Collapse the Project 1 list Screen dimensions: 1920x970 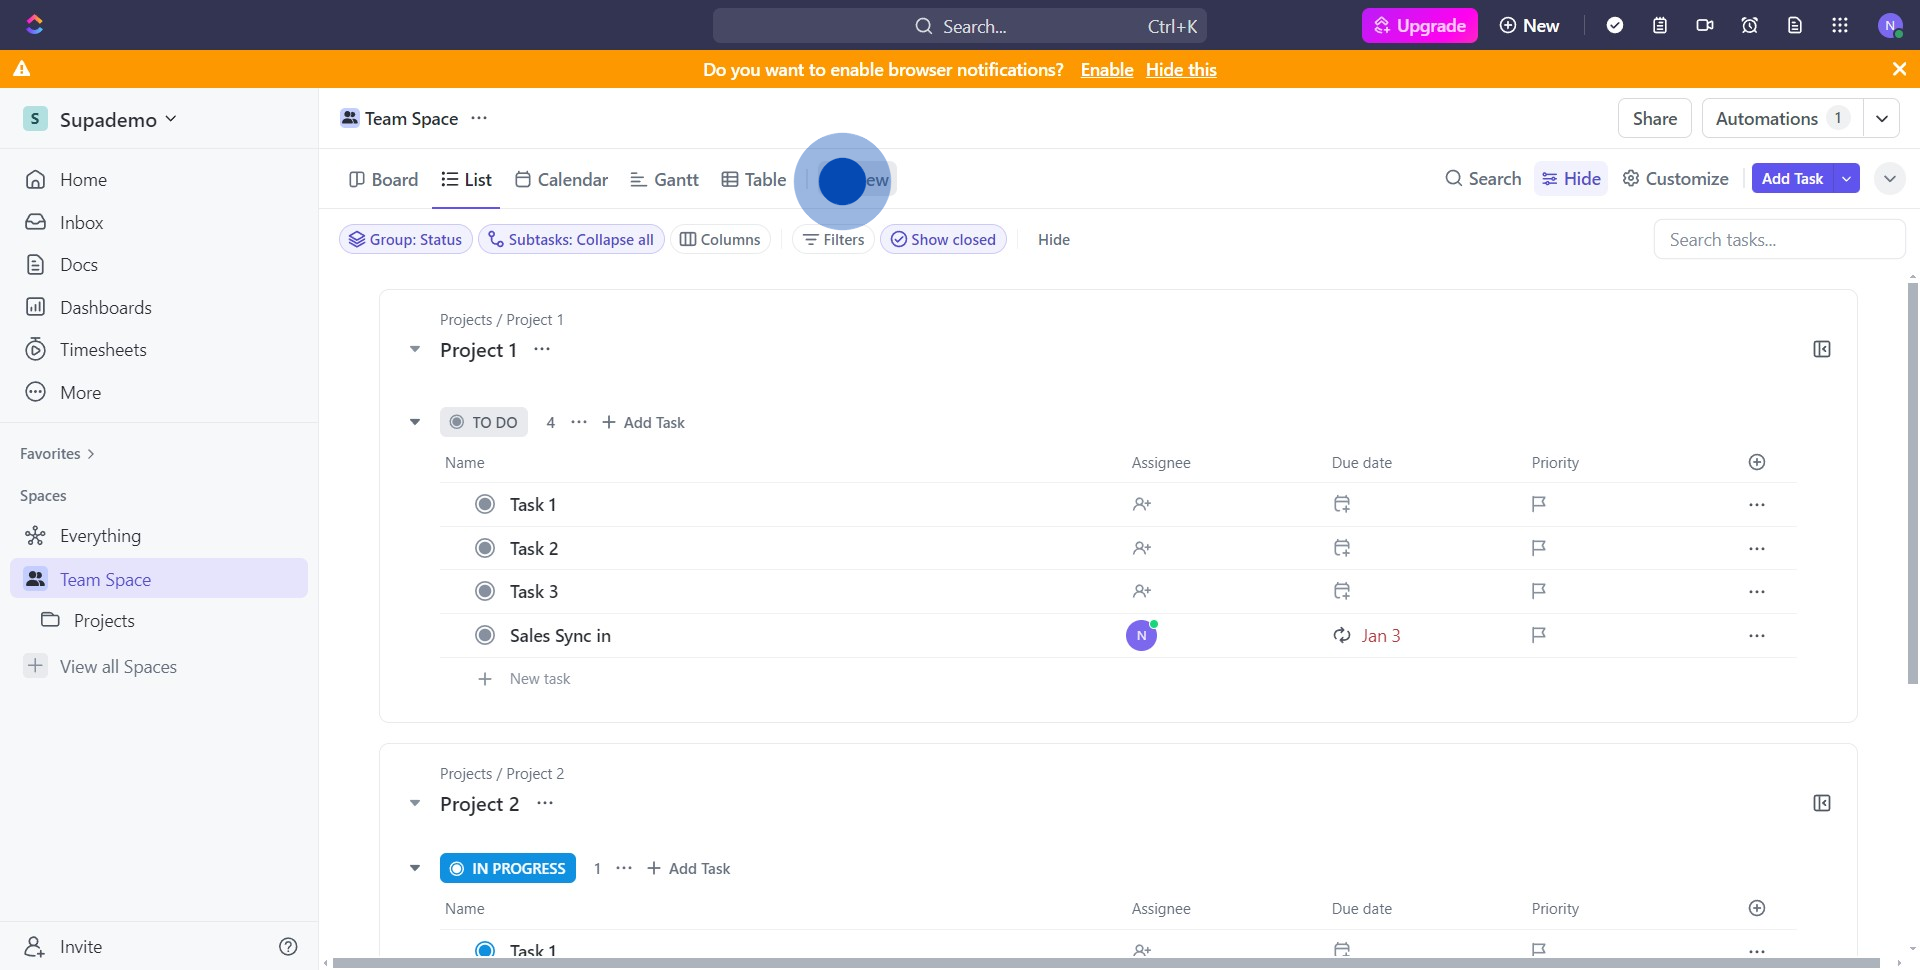tap(415, 350)
